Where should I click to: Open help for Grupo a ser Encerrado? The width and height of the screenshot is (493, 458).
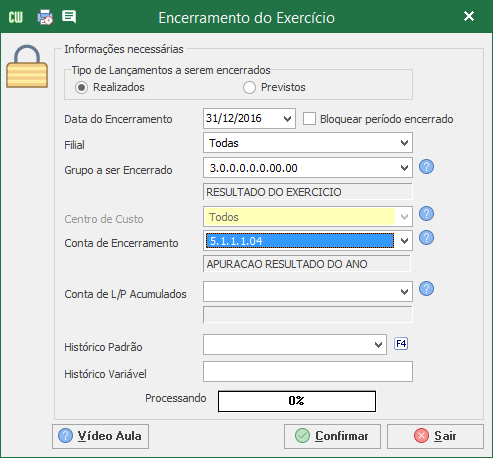coord(426,167)
